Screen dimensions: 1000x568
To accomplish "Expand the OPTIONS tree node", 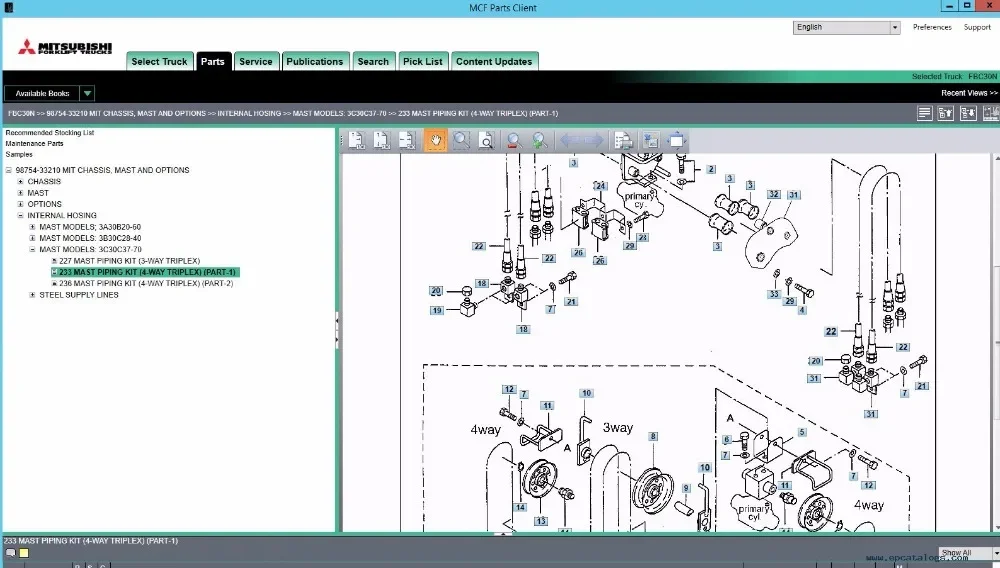I will click(x=20, y=205).
